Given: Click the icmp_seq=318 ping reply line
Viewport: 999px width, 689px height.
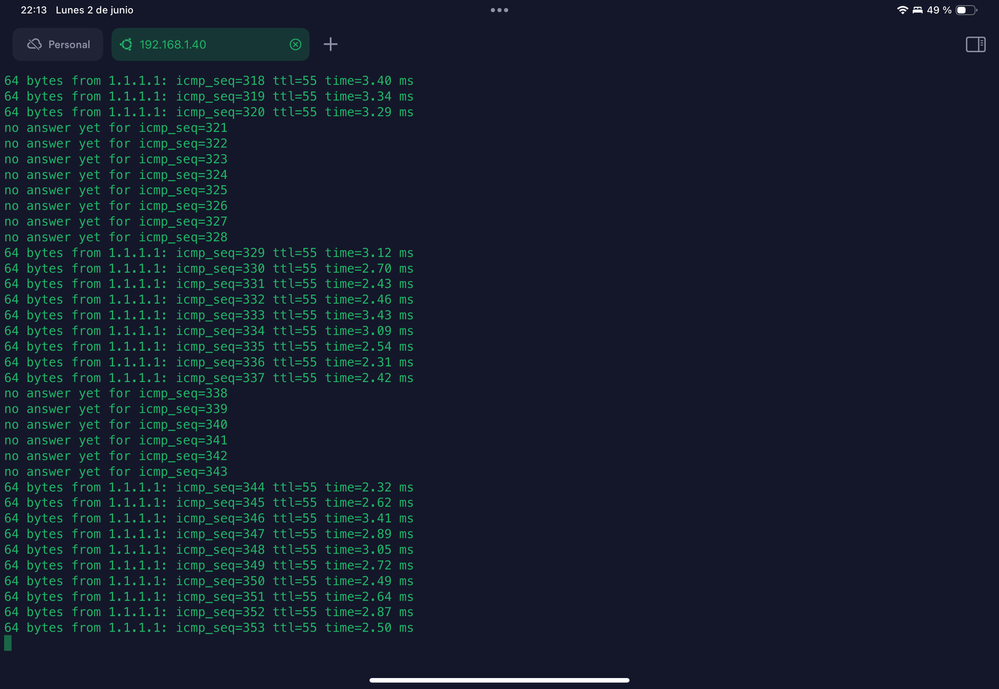Looking at the screenshot, I should tap(208, 81).
